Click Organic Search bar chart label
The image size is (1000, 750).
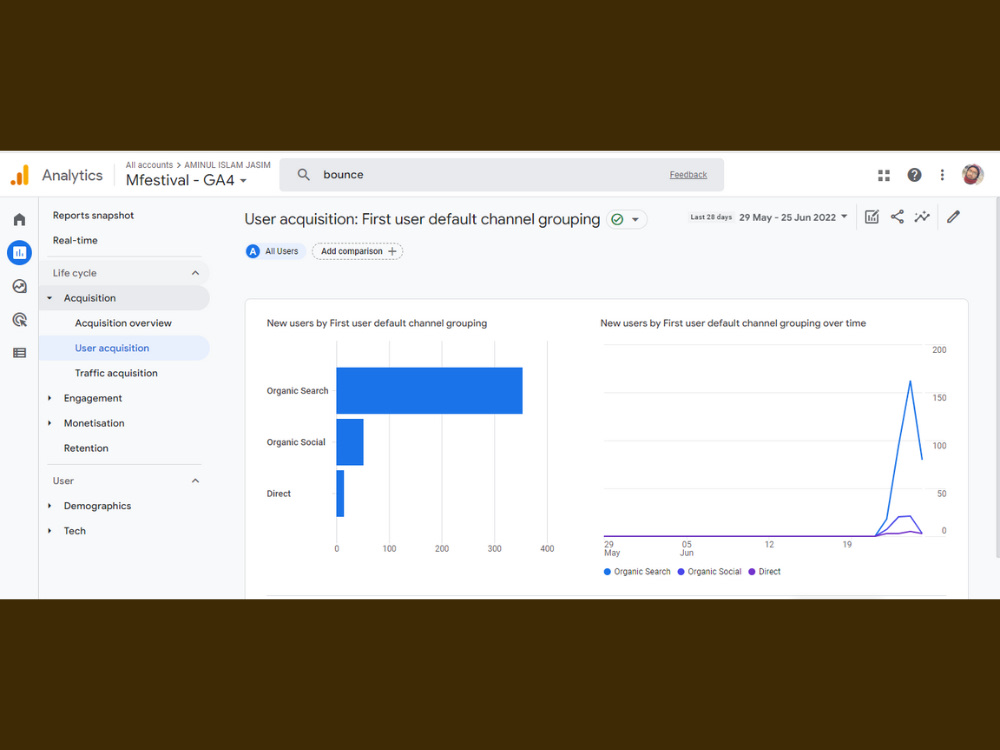pos(297,391)
